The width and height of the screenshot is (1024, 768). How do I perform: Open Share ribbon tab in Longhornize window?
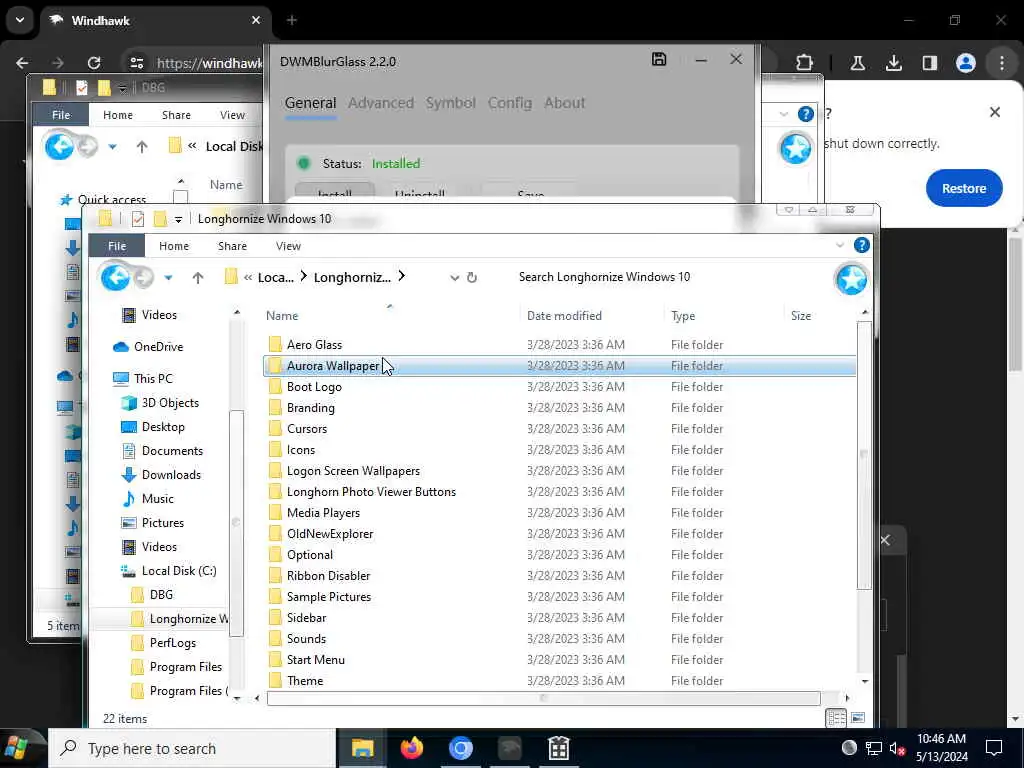232,246
